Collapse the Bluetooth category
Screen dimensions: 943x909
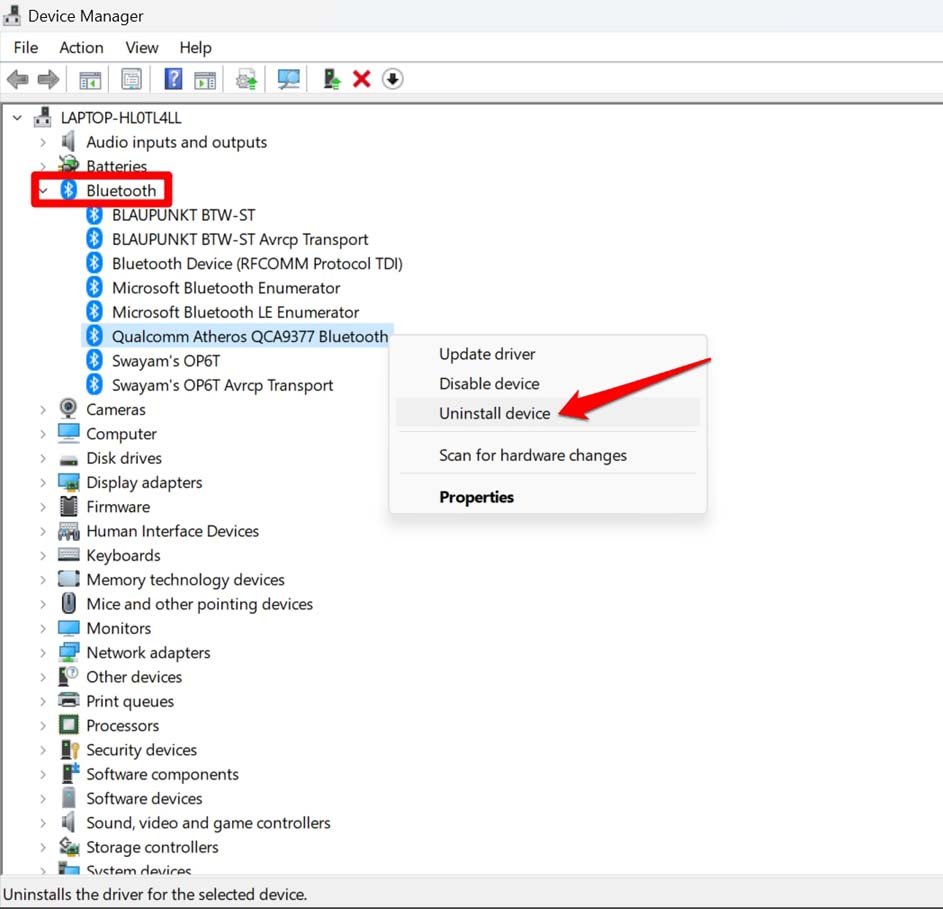[x=43, y=191]
